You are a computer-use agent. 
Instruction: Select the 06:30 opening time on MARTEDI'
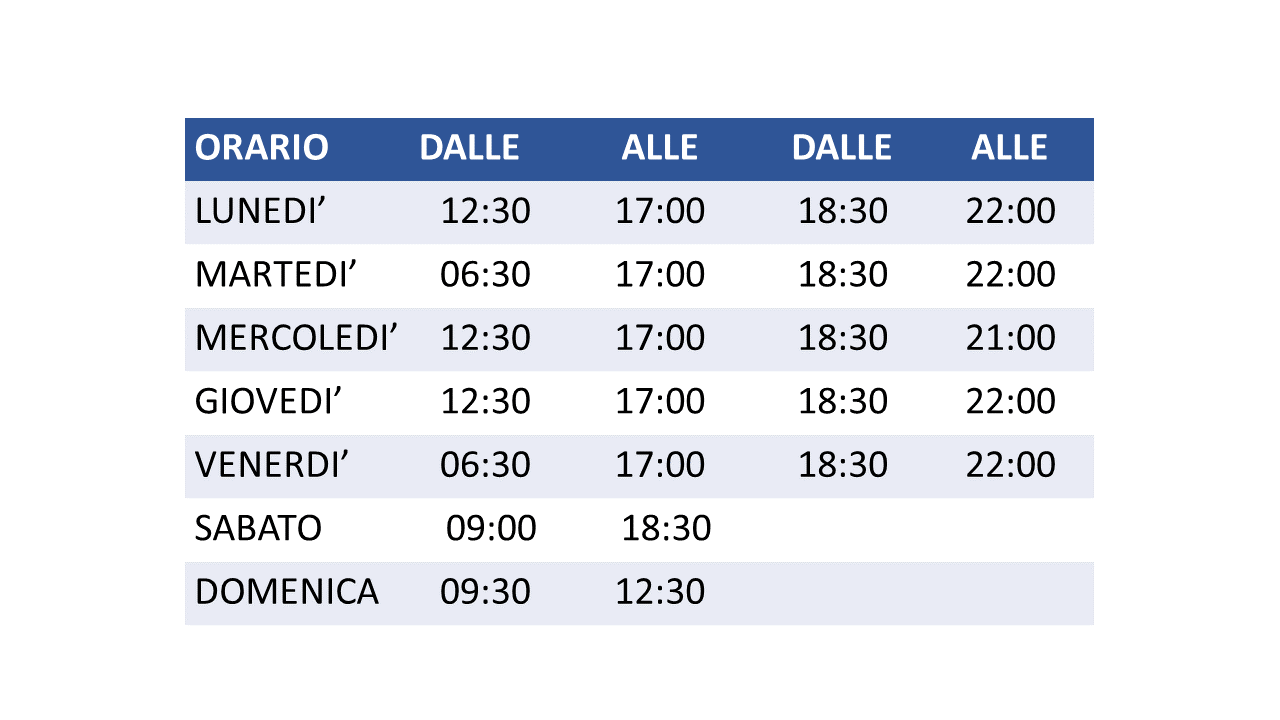[x=485, y=274]
